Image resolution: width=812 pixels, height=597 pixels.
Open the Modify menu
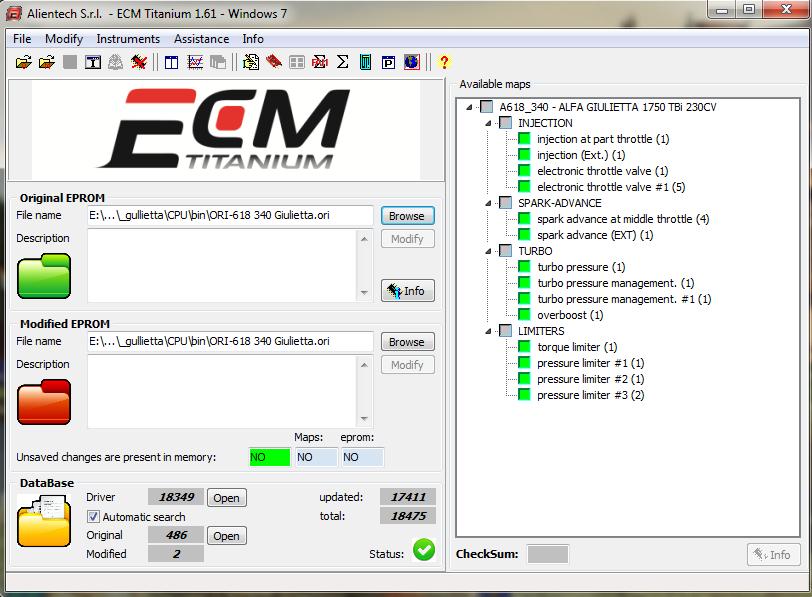coord(64,39)
